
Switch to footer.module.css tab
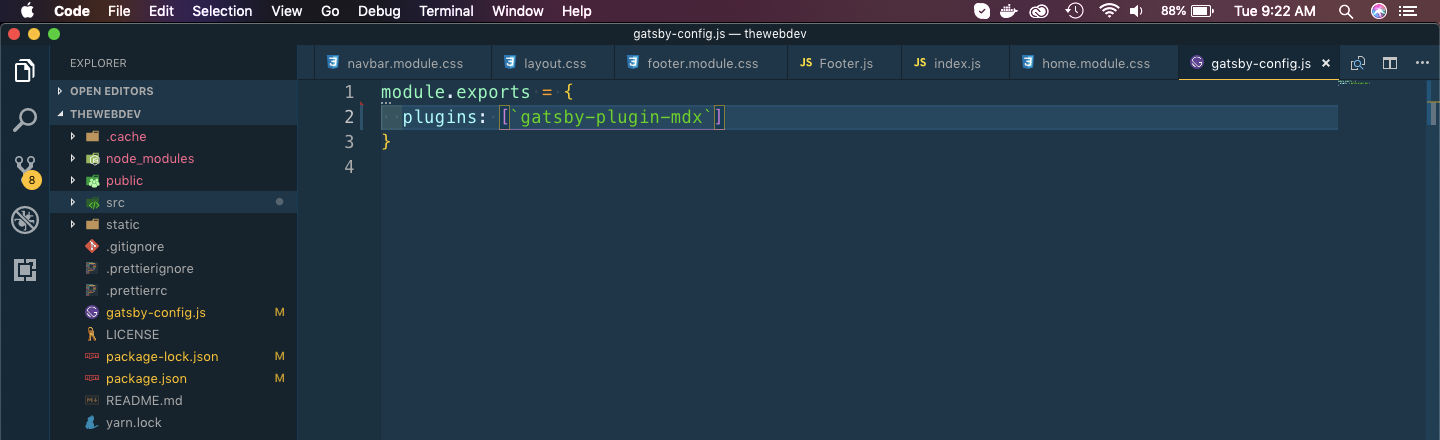700,63
